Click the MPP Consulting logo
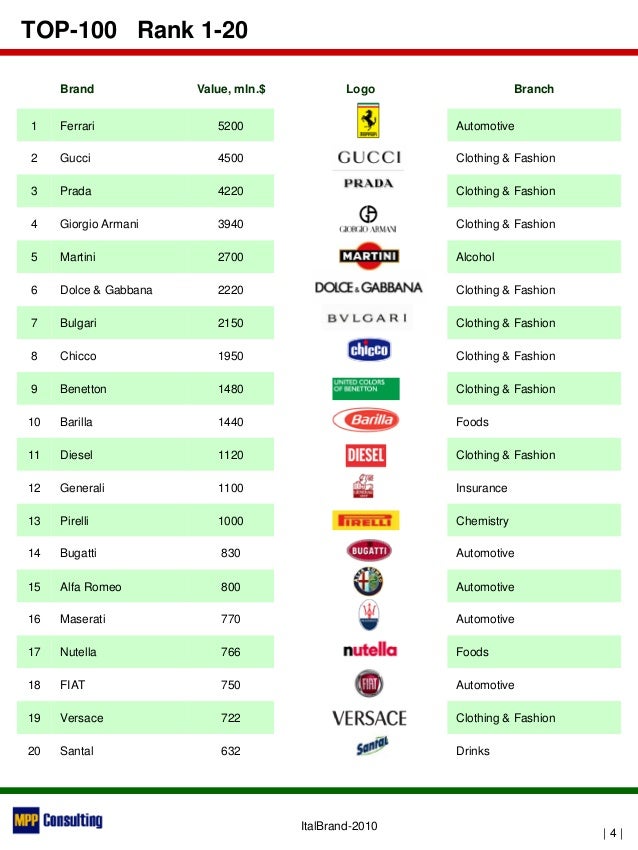 pyautogui.click(x=57, y=820)
